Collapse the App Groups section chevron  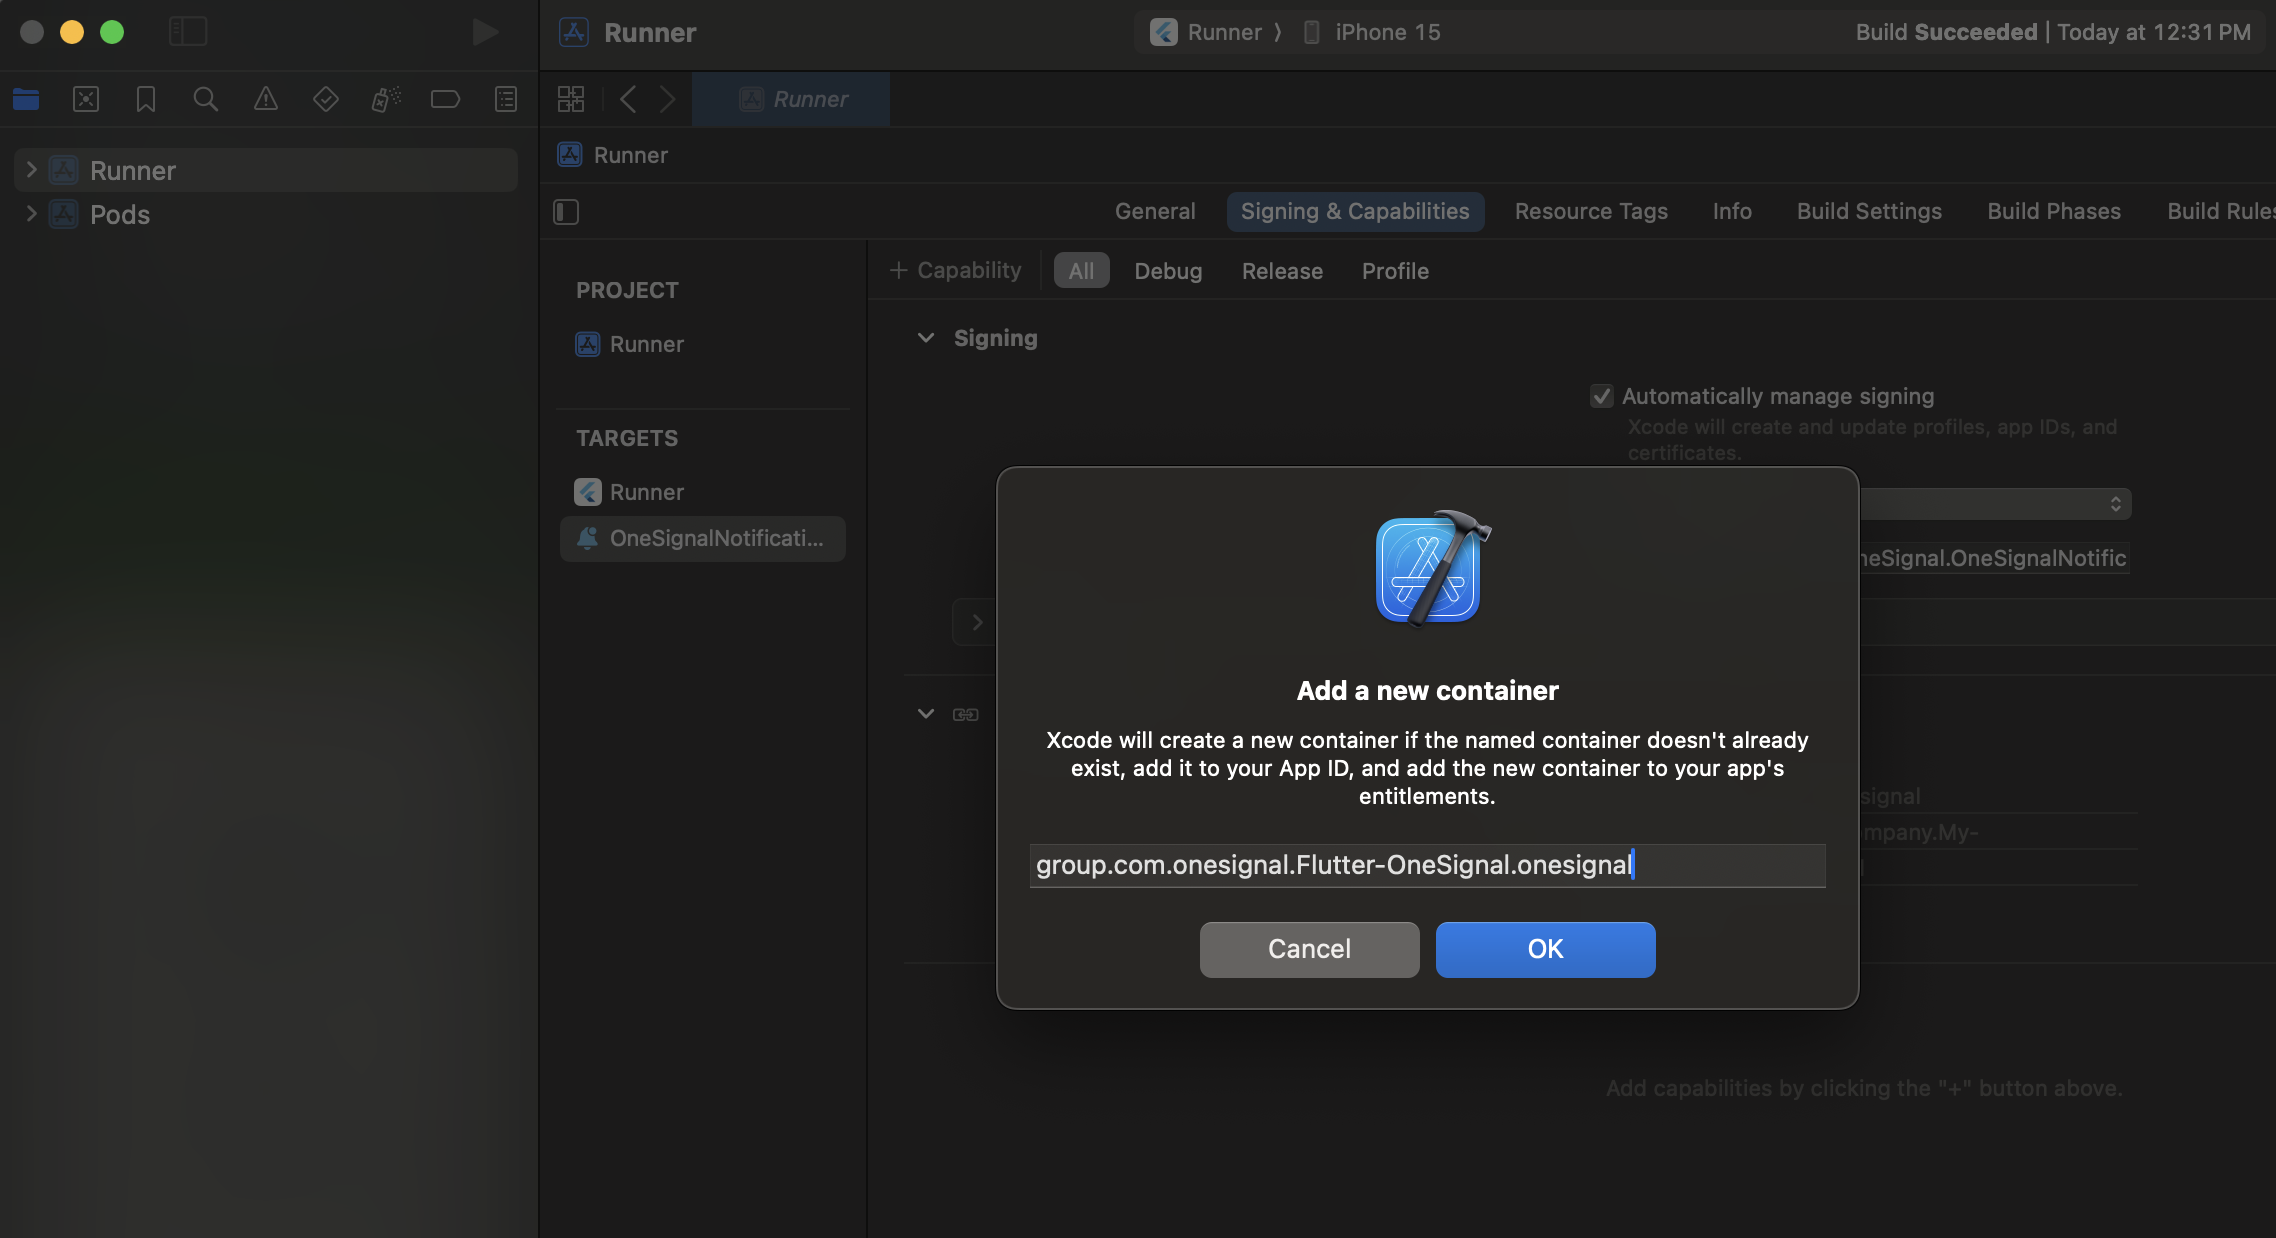pyautogui.click(x=926, y=714)
